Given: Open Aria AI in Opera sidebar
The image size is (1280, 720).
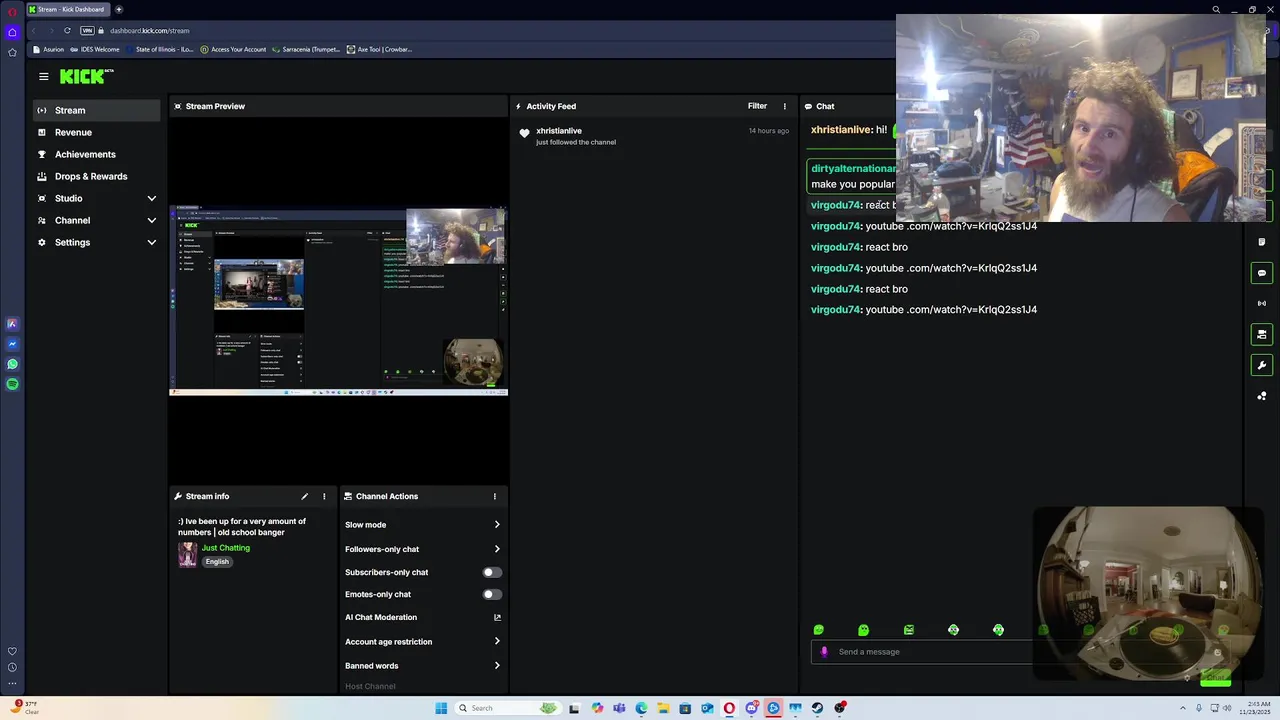Looking at the screenshot, I should [12, 324].
